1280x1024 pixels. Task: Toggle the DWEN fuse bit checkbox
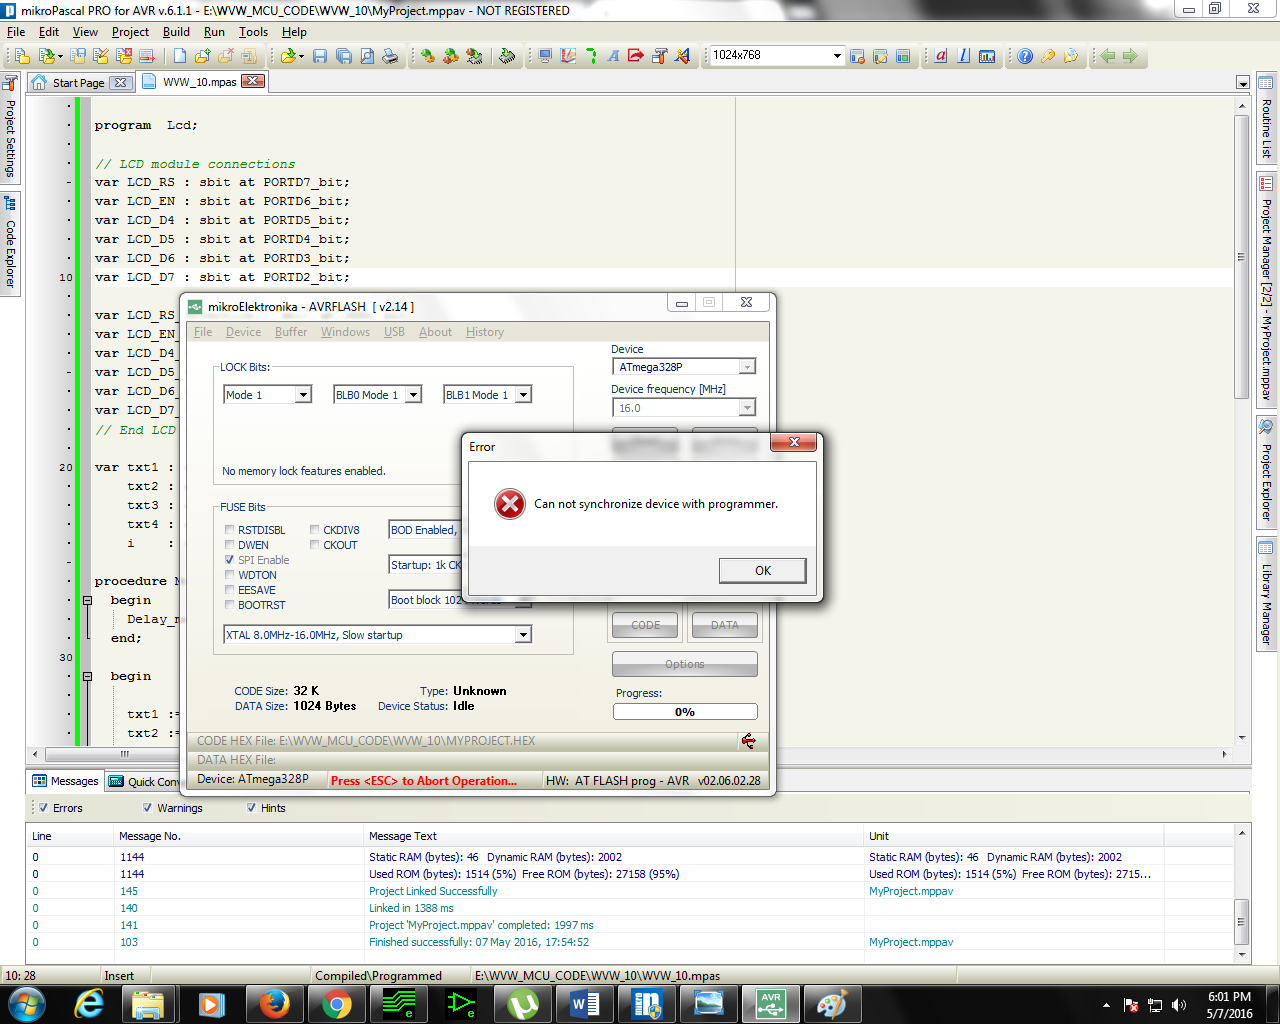(230, 545)
